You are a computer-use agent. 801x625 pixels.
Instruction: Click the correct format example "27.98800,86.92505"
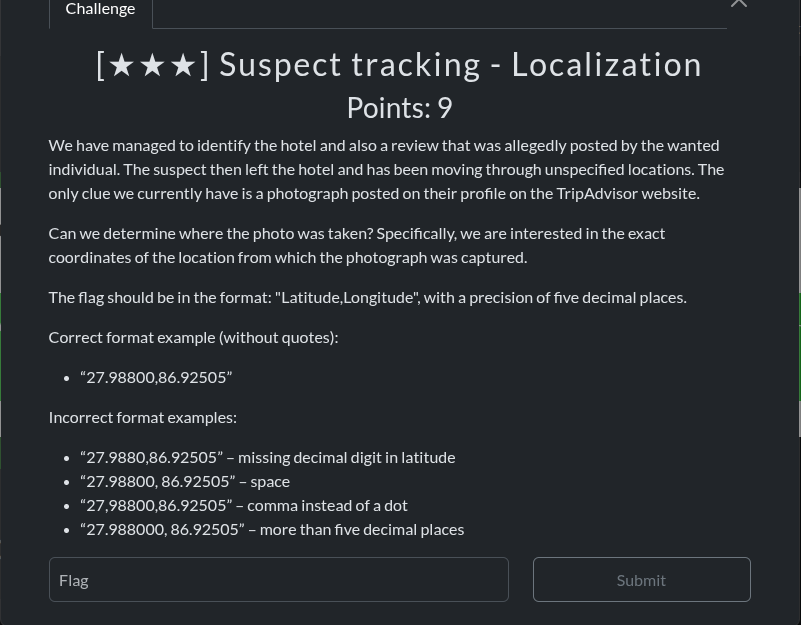click(x=156, y=376)
